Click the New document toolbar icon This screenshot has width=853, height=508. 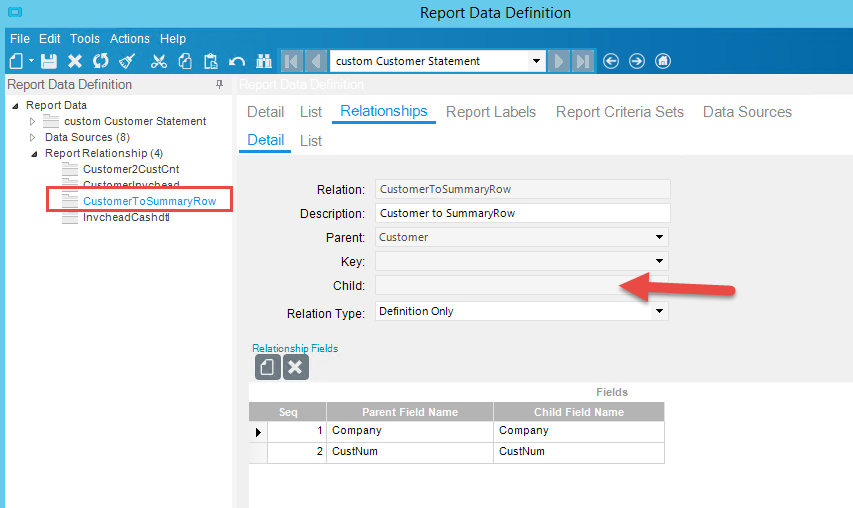(x=16, y=61)
